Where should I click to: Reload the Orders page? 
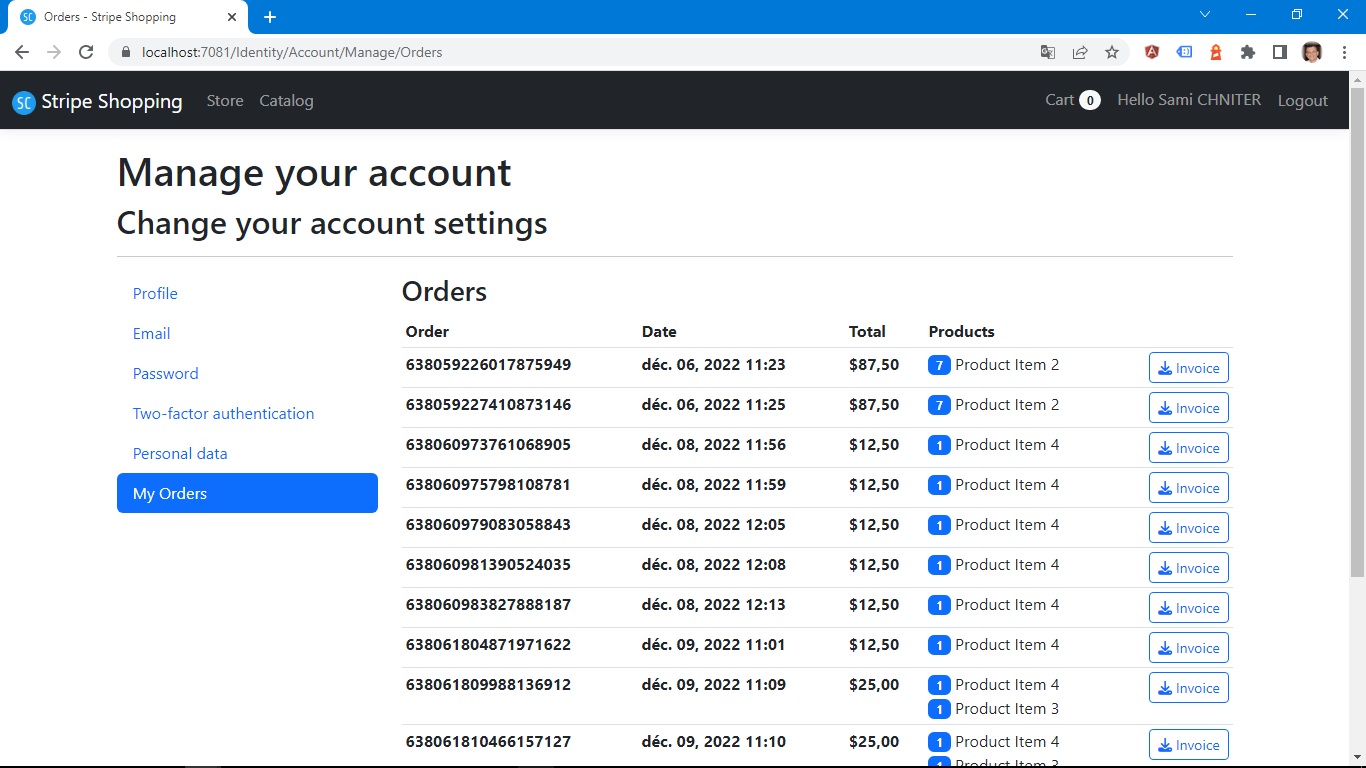tap(86, 53)
